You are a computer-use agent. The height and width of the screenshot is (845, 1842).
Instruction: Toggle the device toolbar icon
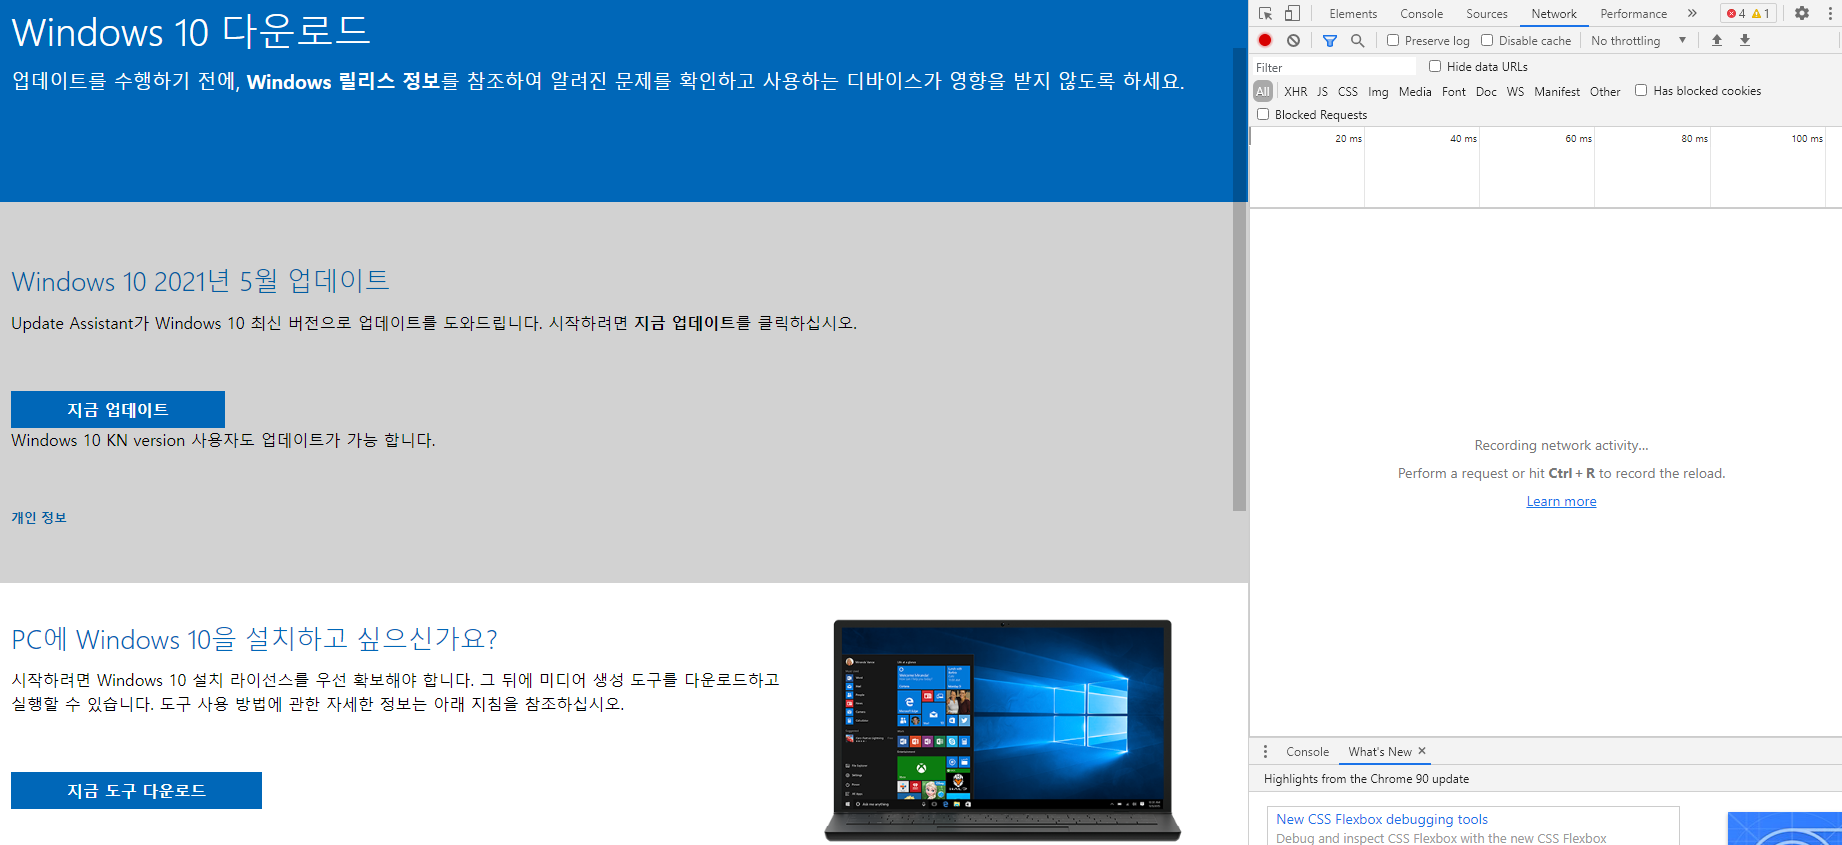[1292, 14]
